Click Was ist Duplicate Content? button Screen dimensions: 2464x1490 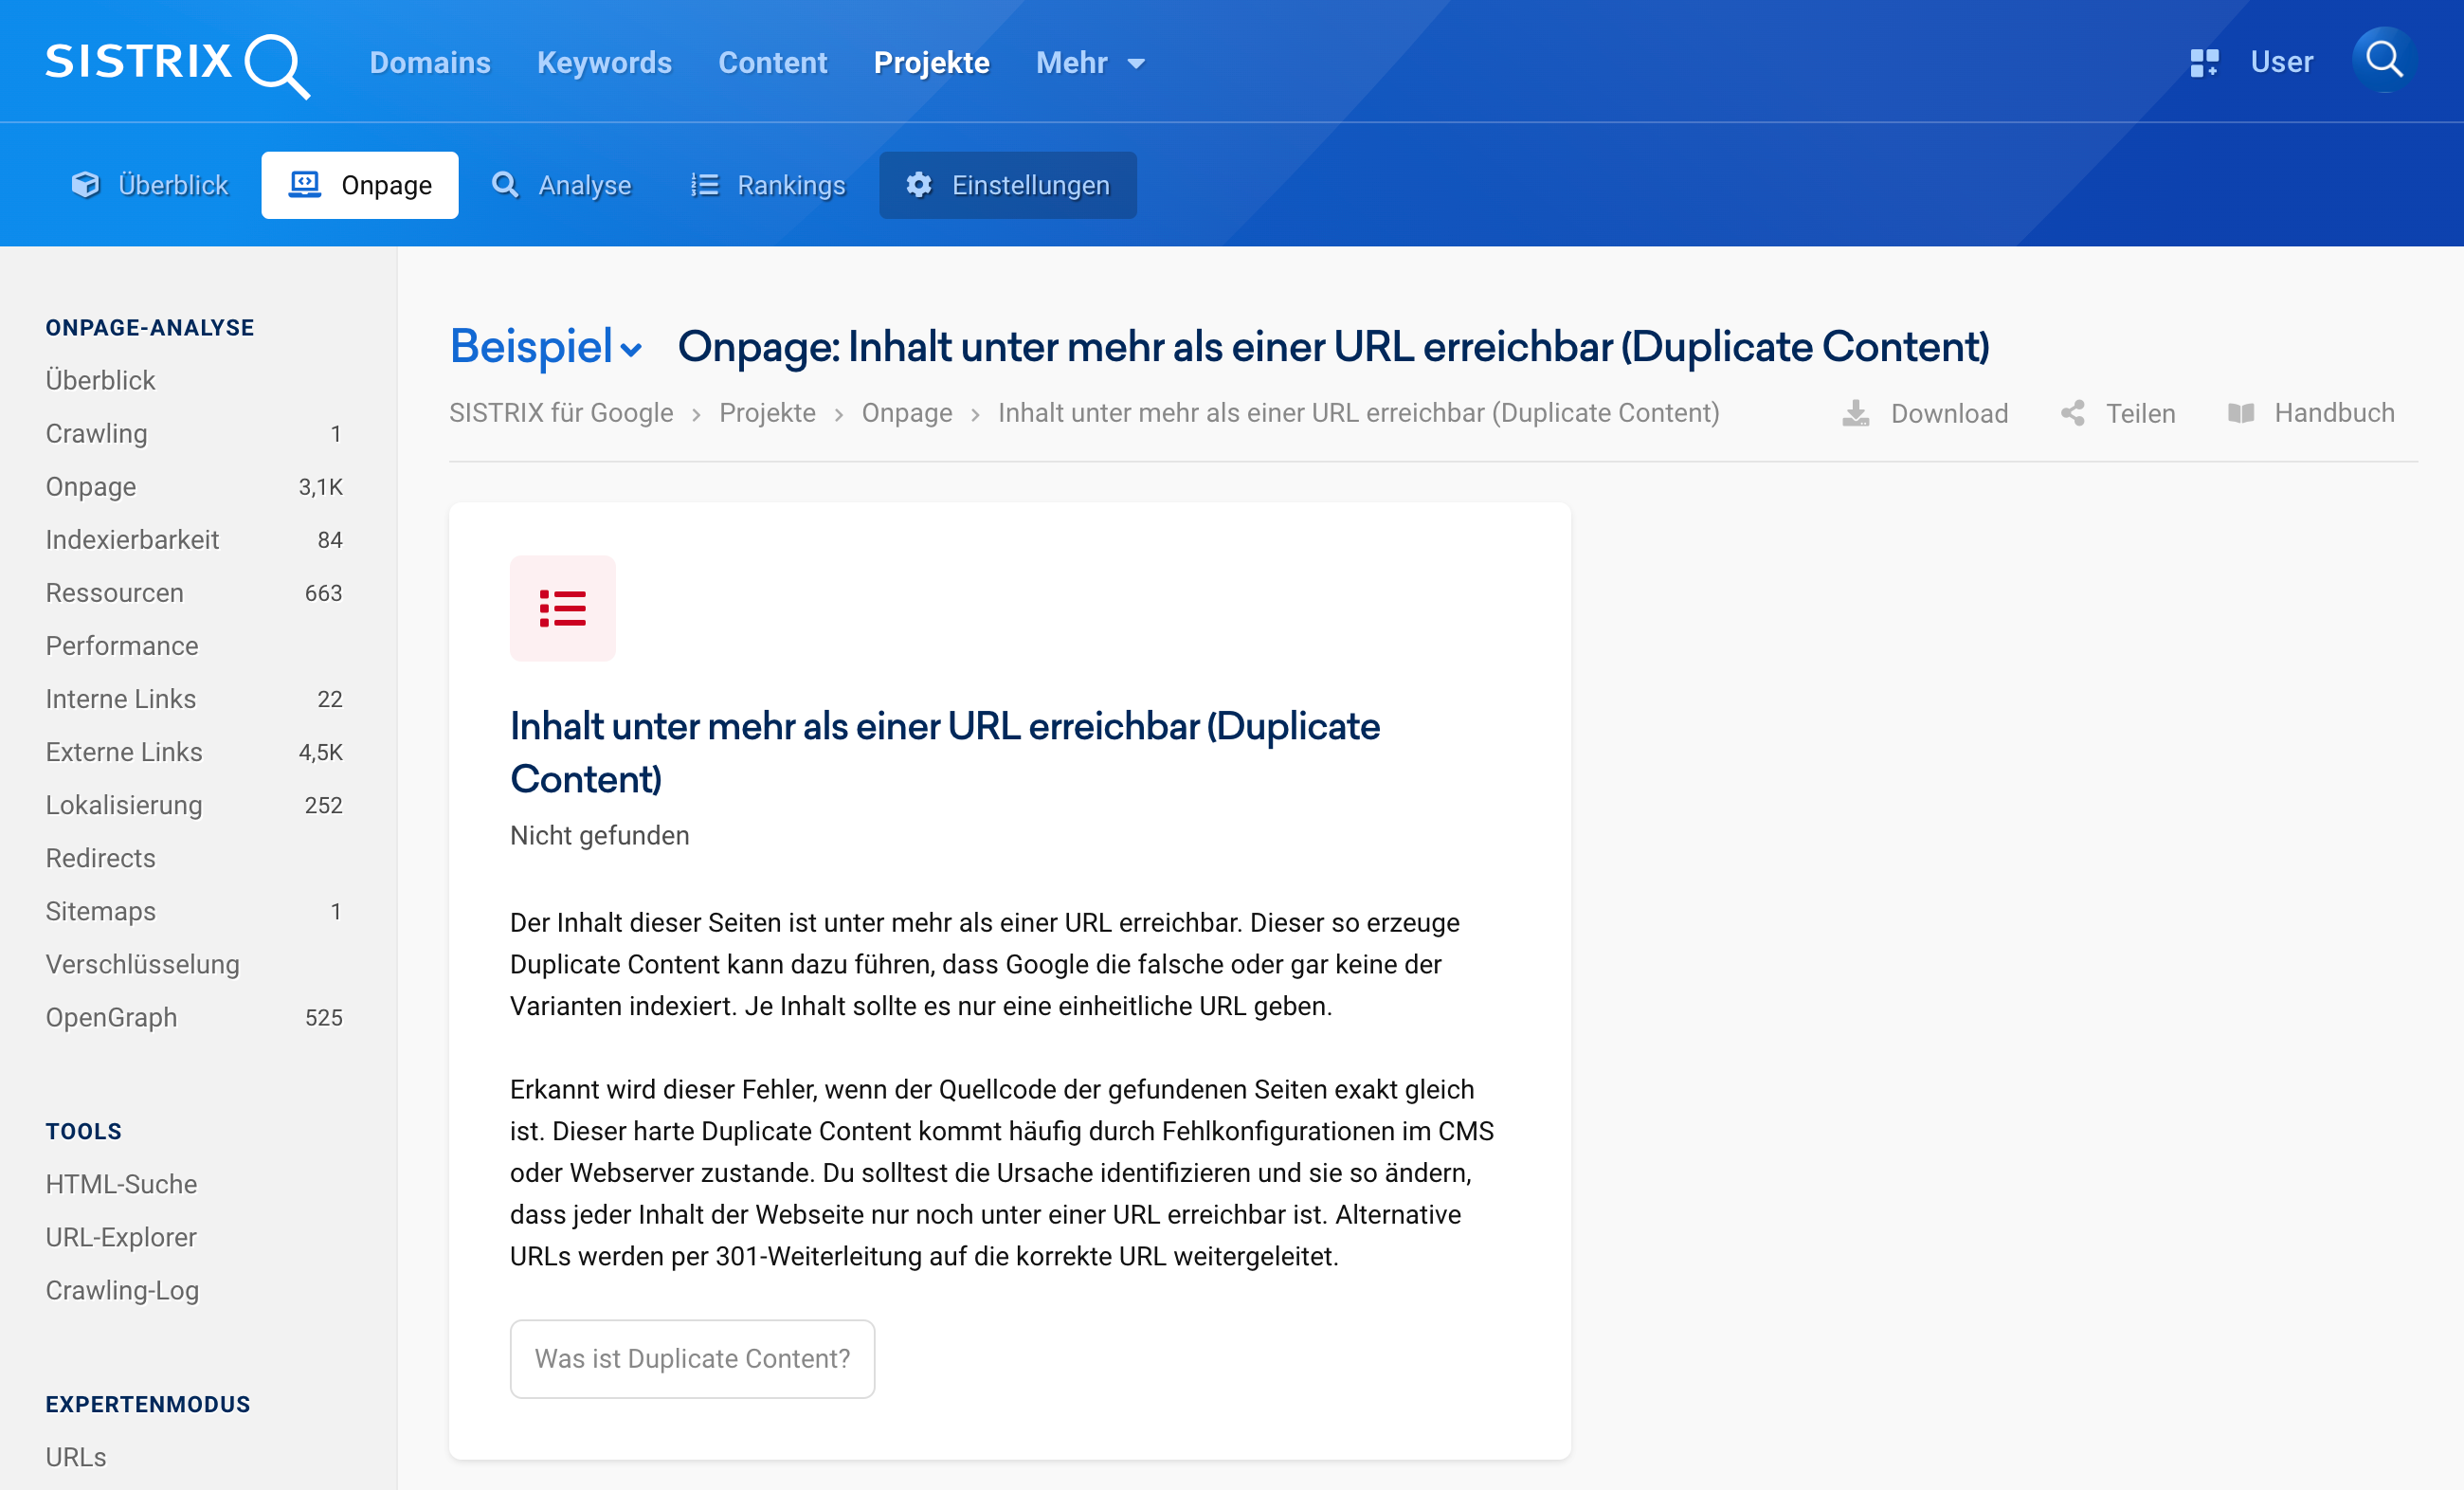pyautogui.click(x=692, y=1358)
